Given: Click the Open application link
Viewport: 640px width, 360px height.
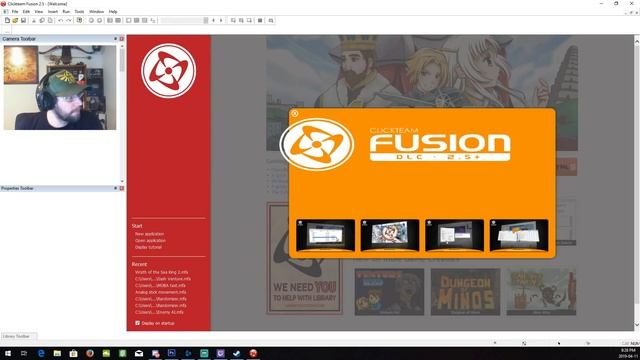Looking at the screenshot, I should point(150,240).
